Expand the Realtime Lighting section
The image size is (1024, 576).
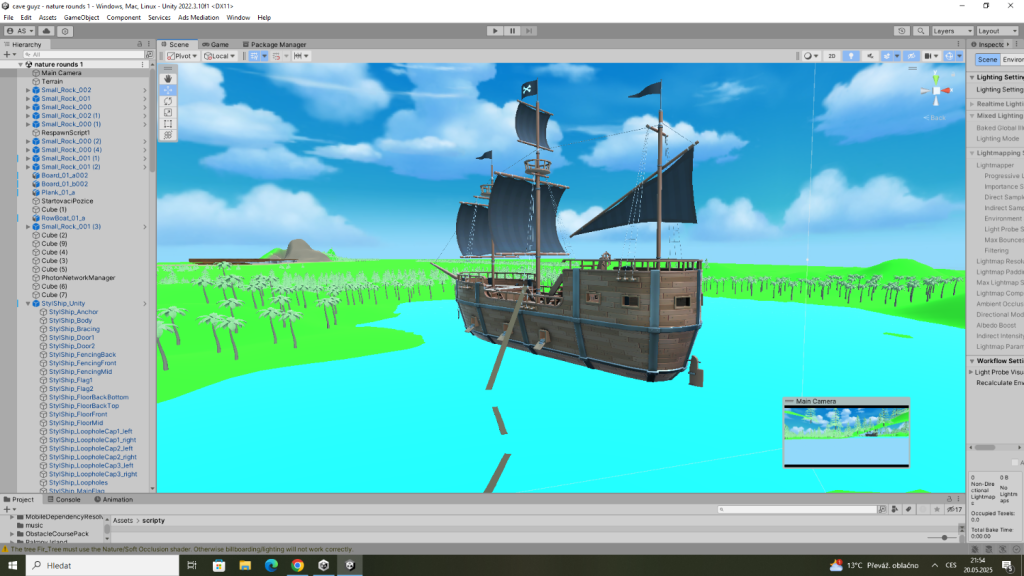[972, 104]
